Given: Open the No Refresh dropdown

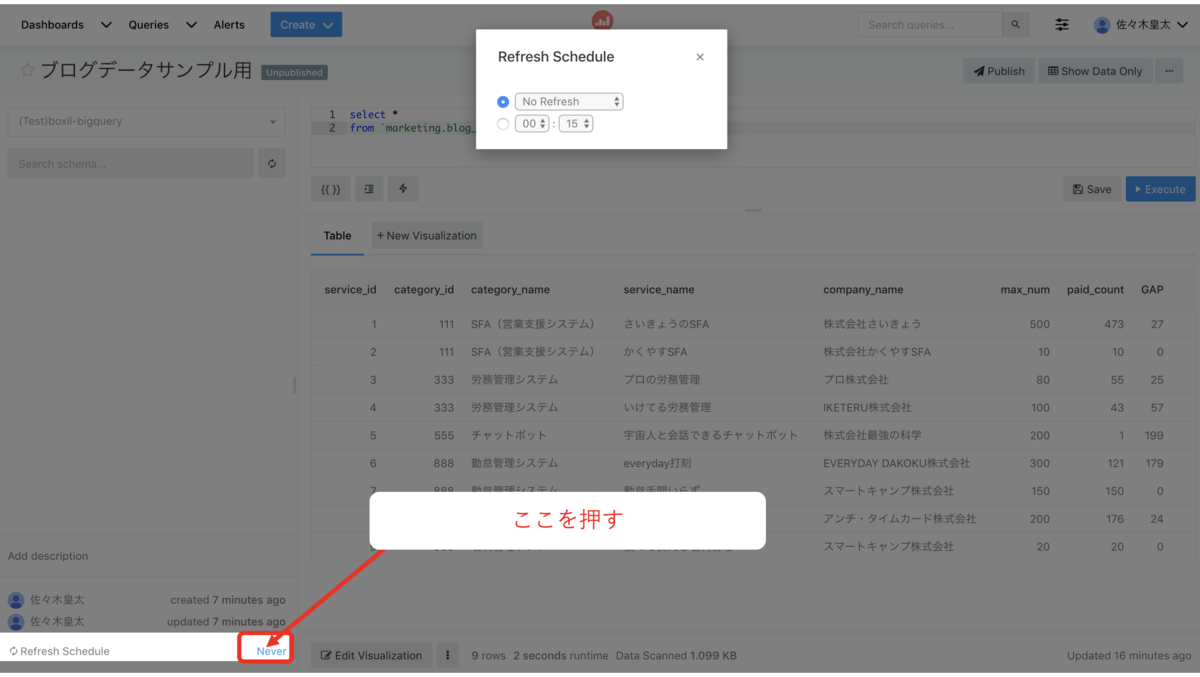Looking at the screenshot, I should click(568, 101).
